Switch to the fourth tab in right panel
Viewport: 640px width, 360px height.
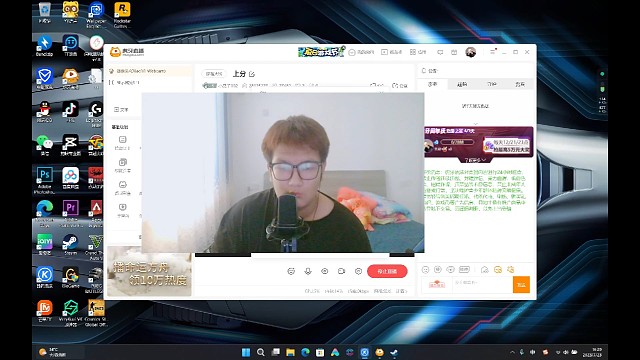(x=520, y=84)
